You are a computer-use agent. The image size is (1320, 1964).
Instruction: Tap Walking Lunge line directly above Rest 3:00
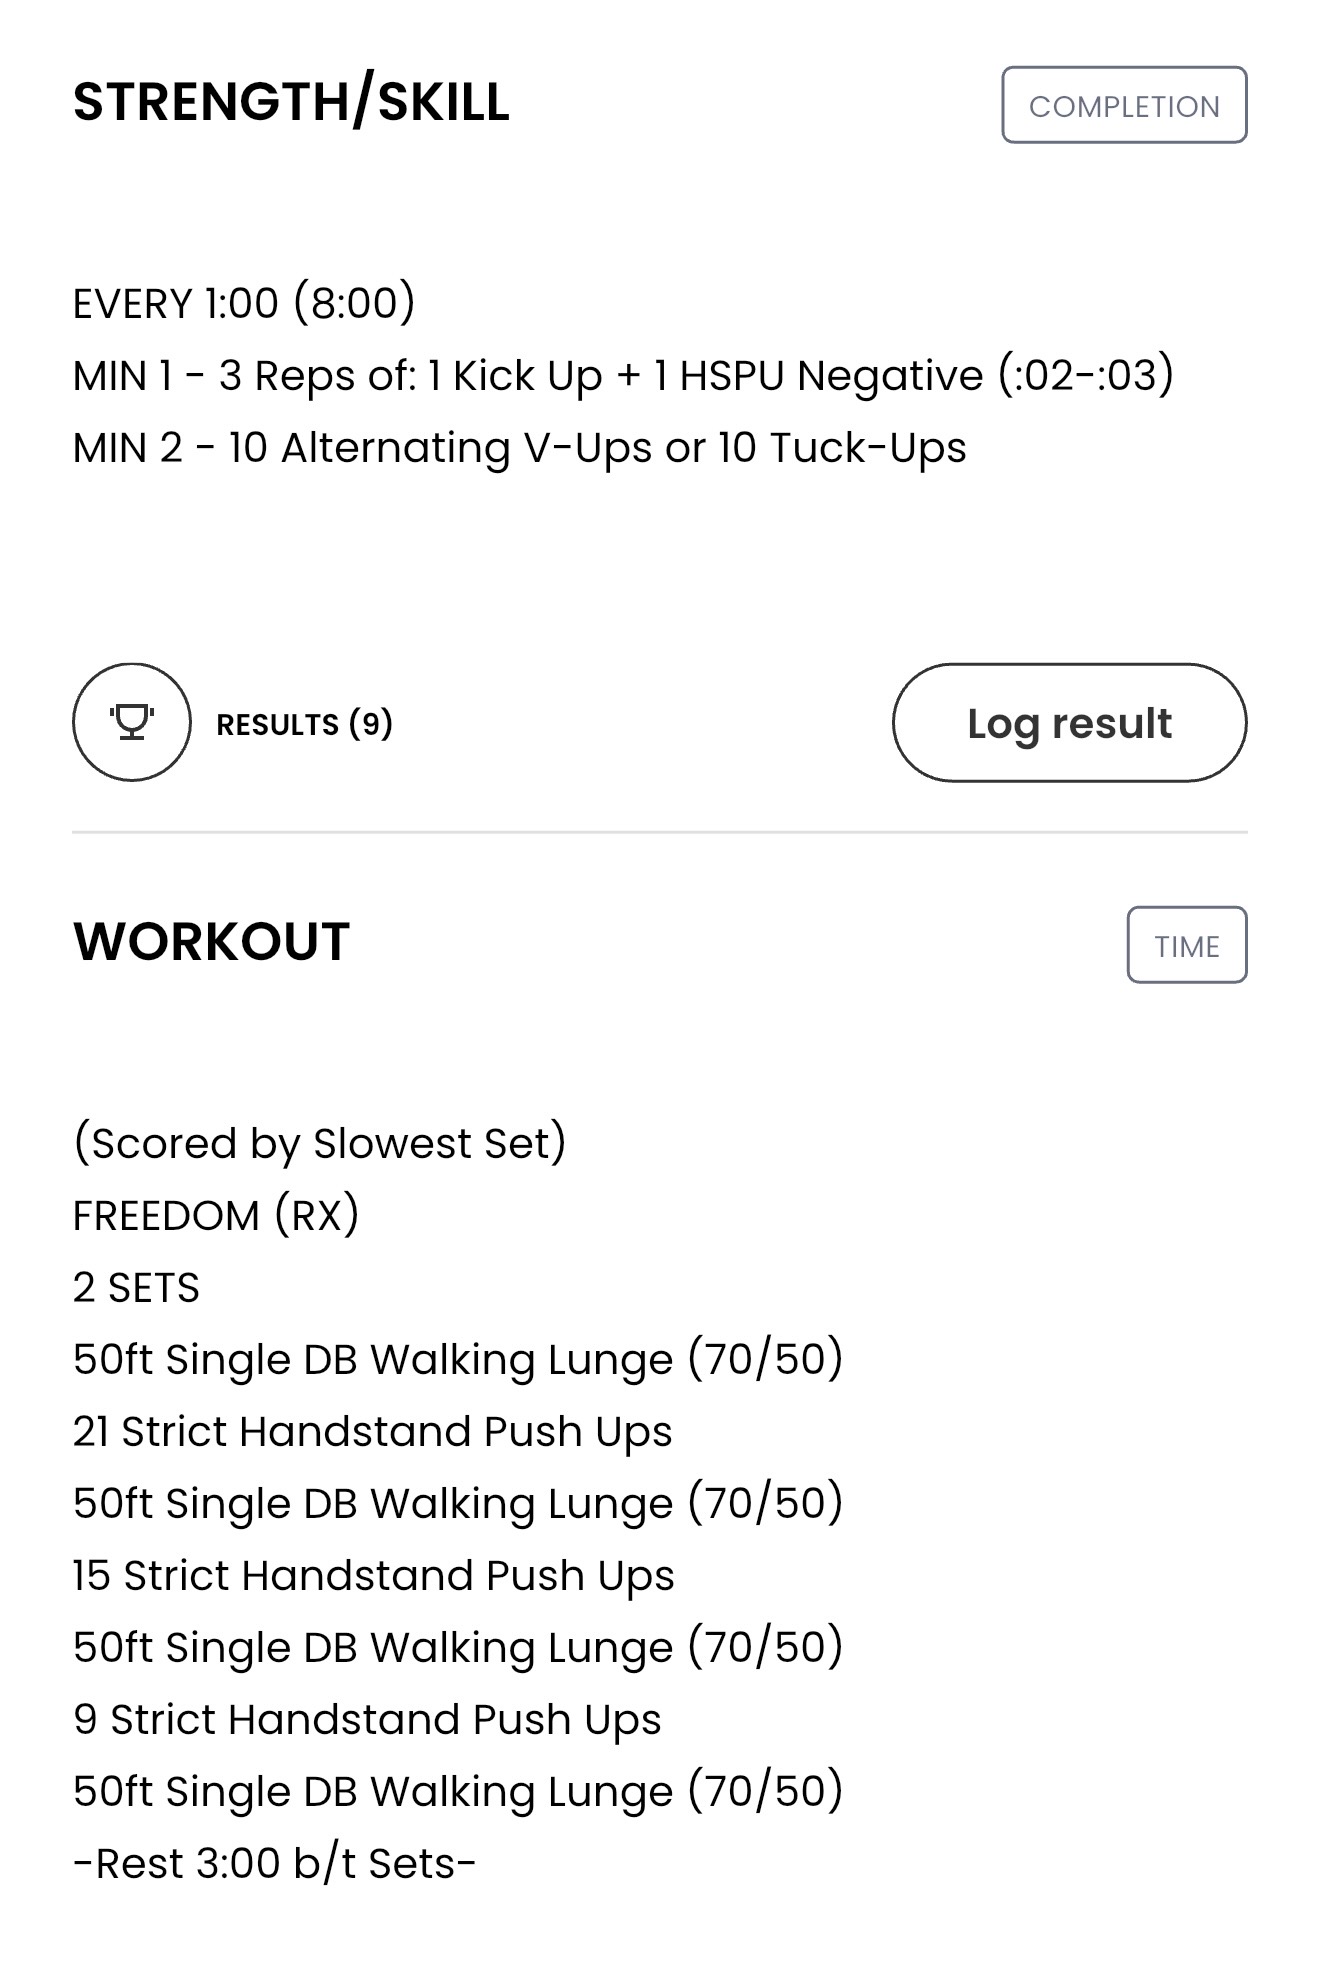pyautogui.click(x=458, y=1792)
